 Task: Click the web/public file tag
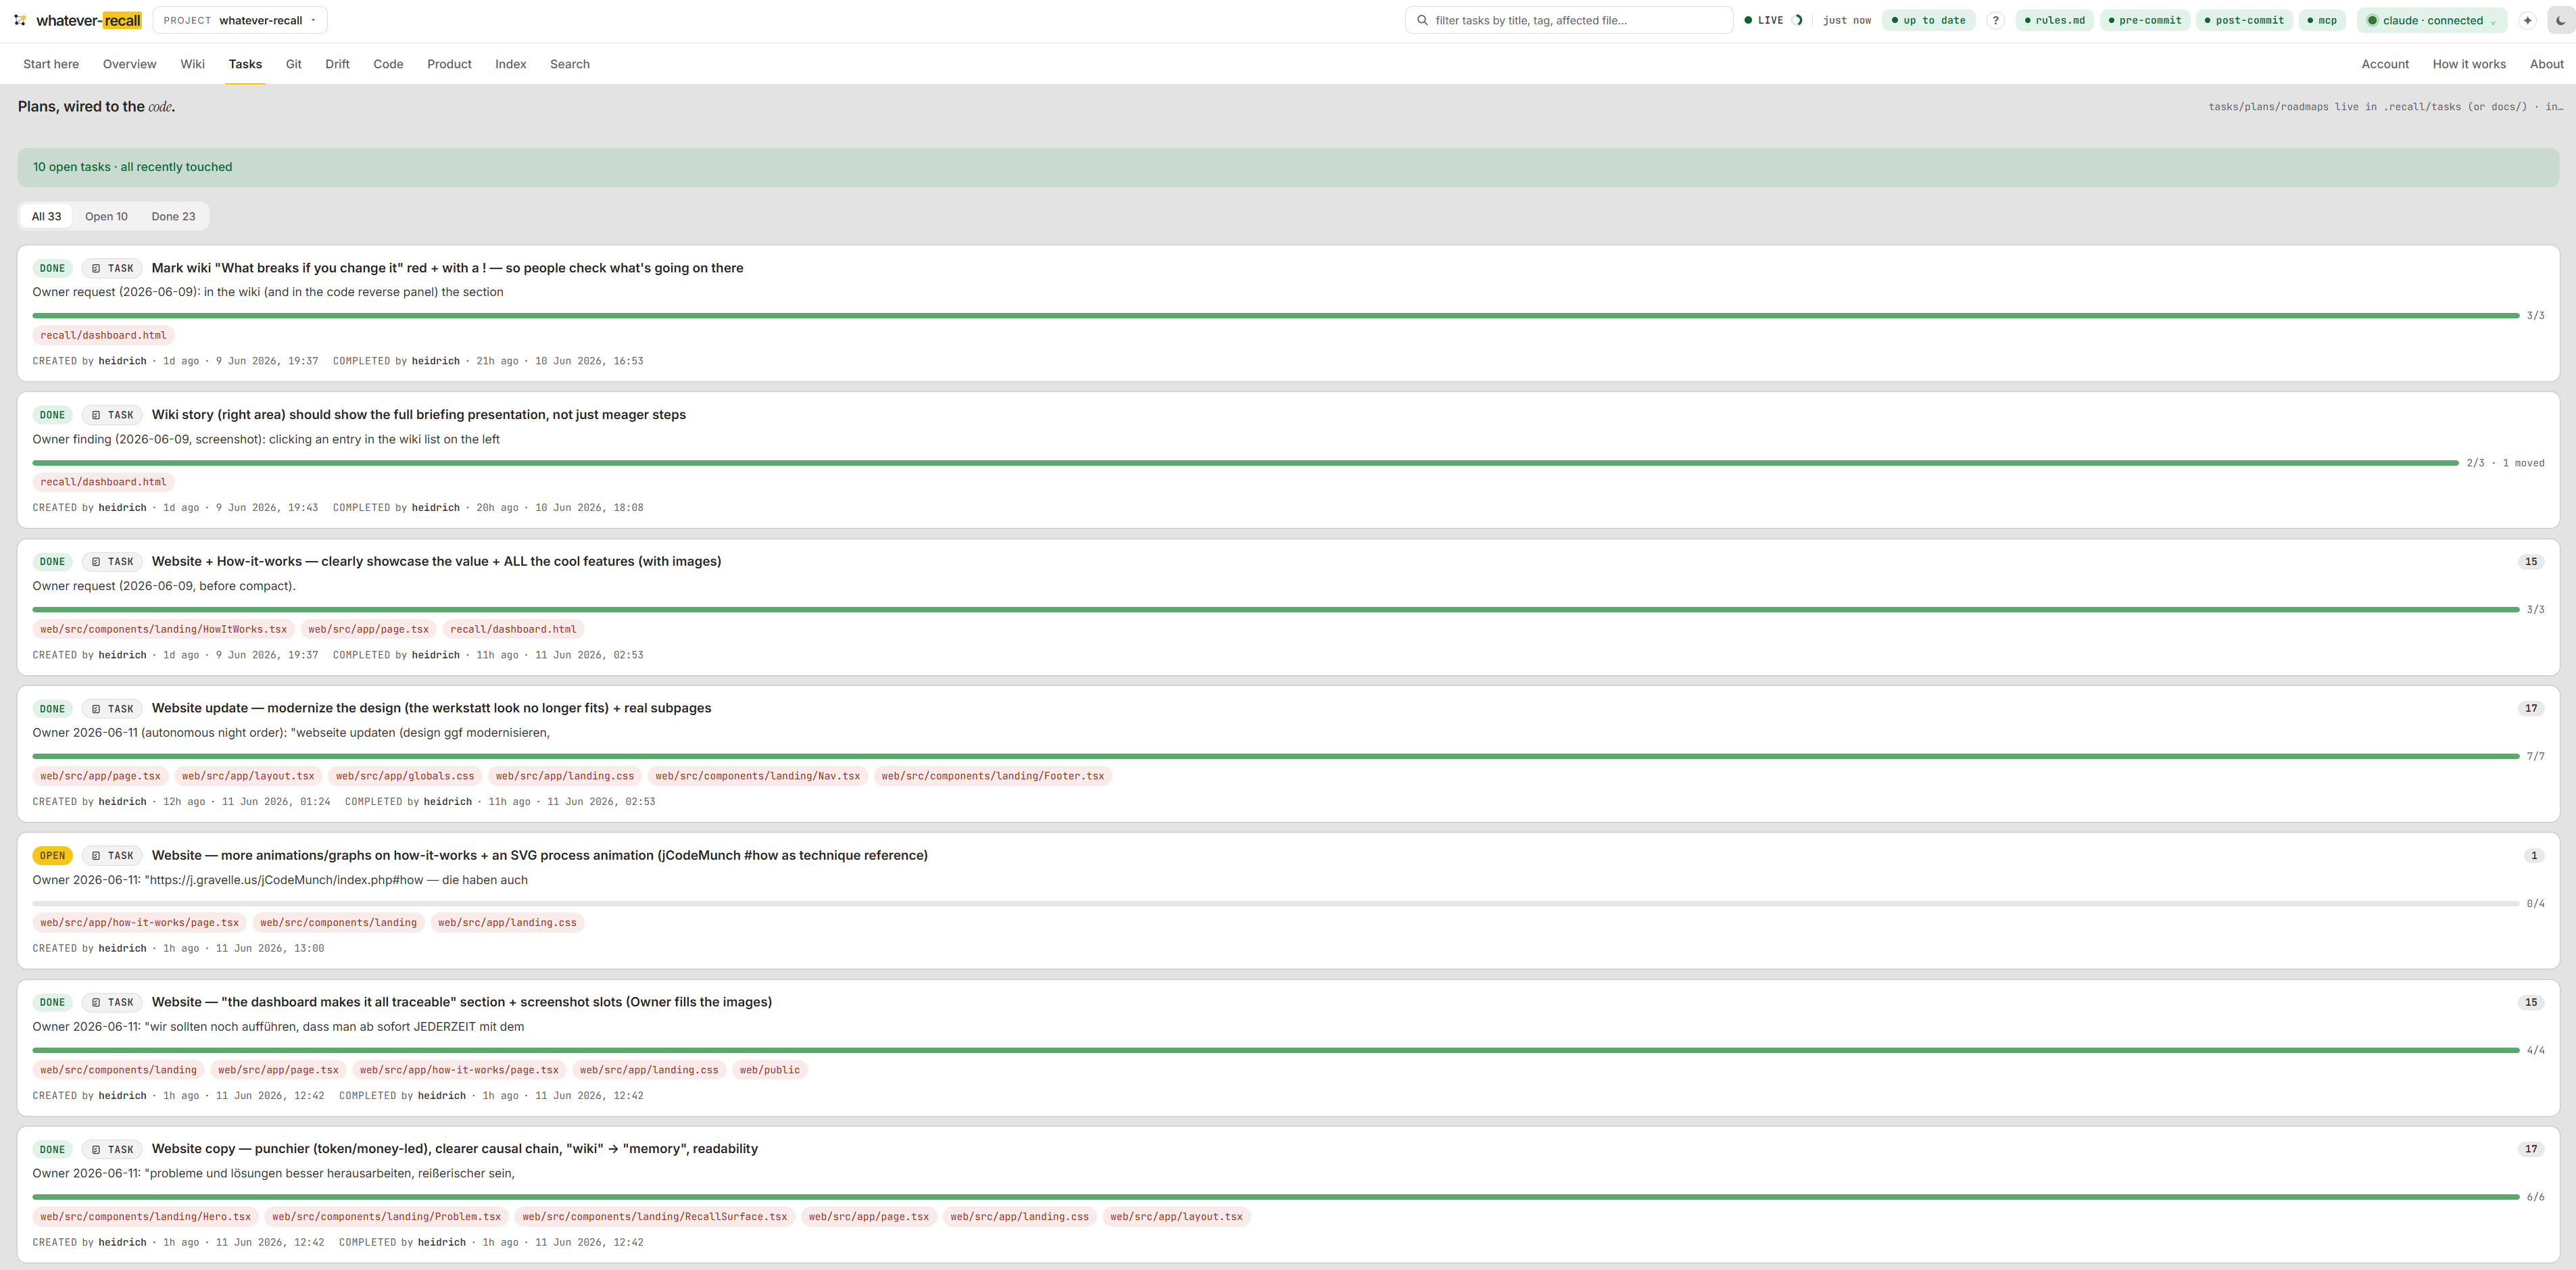[770, 1070]
